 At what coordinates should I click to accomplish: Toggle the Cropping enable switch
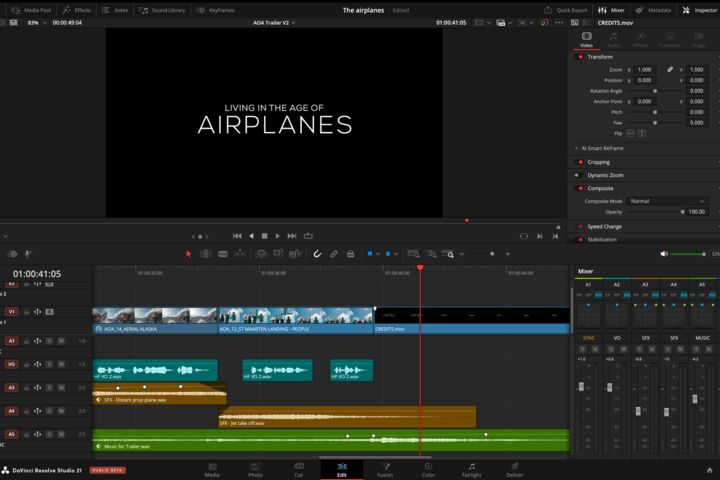pos(579,162)
